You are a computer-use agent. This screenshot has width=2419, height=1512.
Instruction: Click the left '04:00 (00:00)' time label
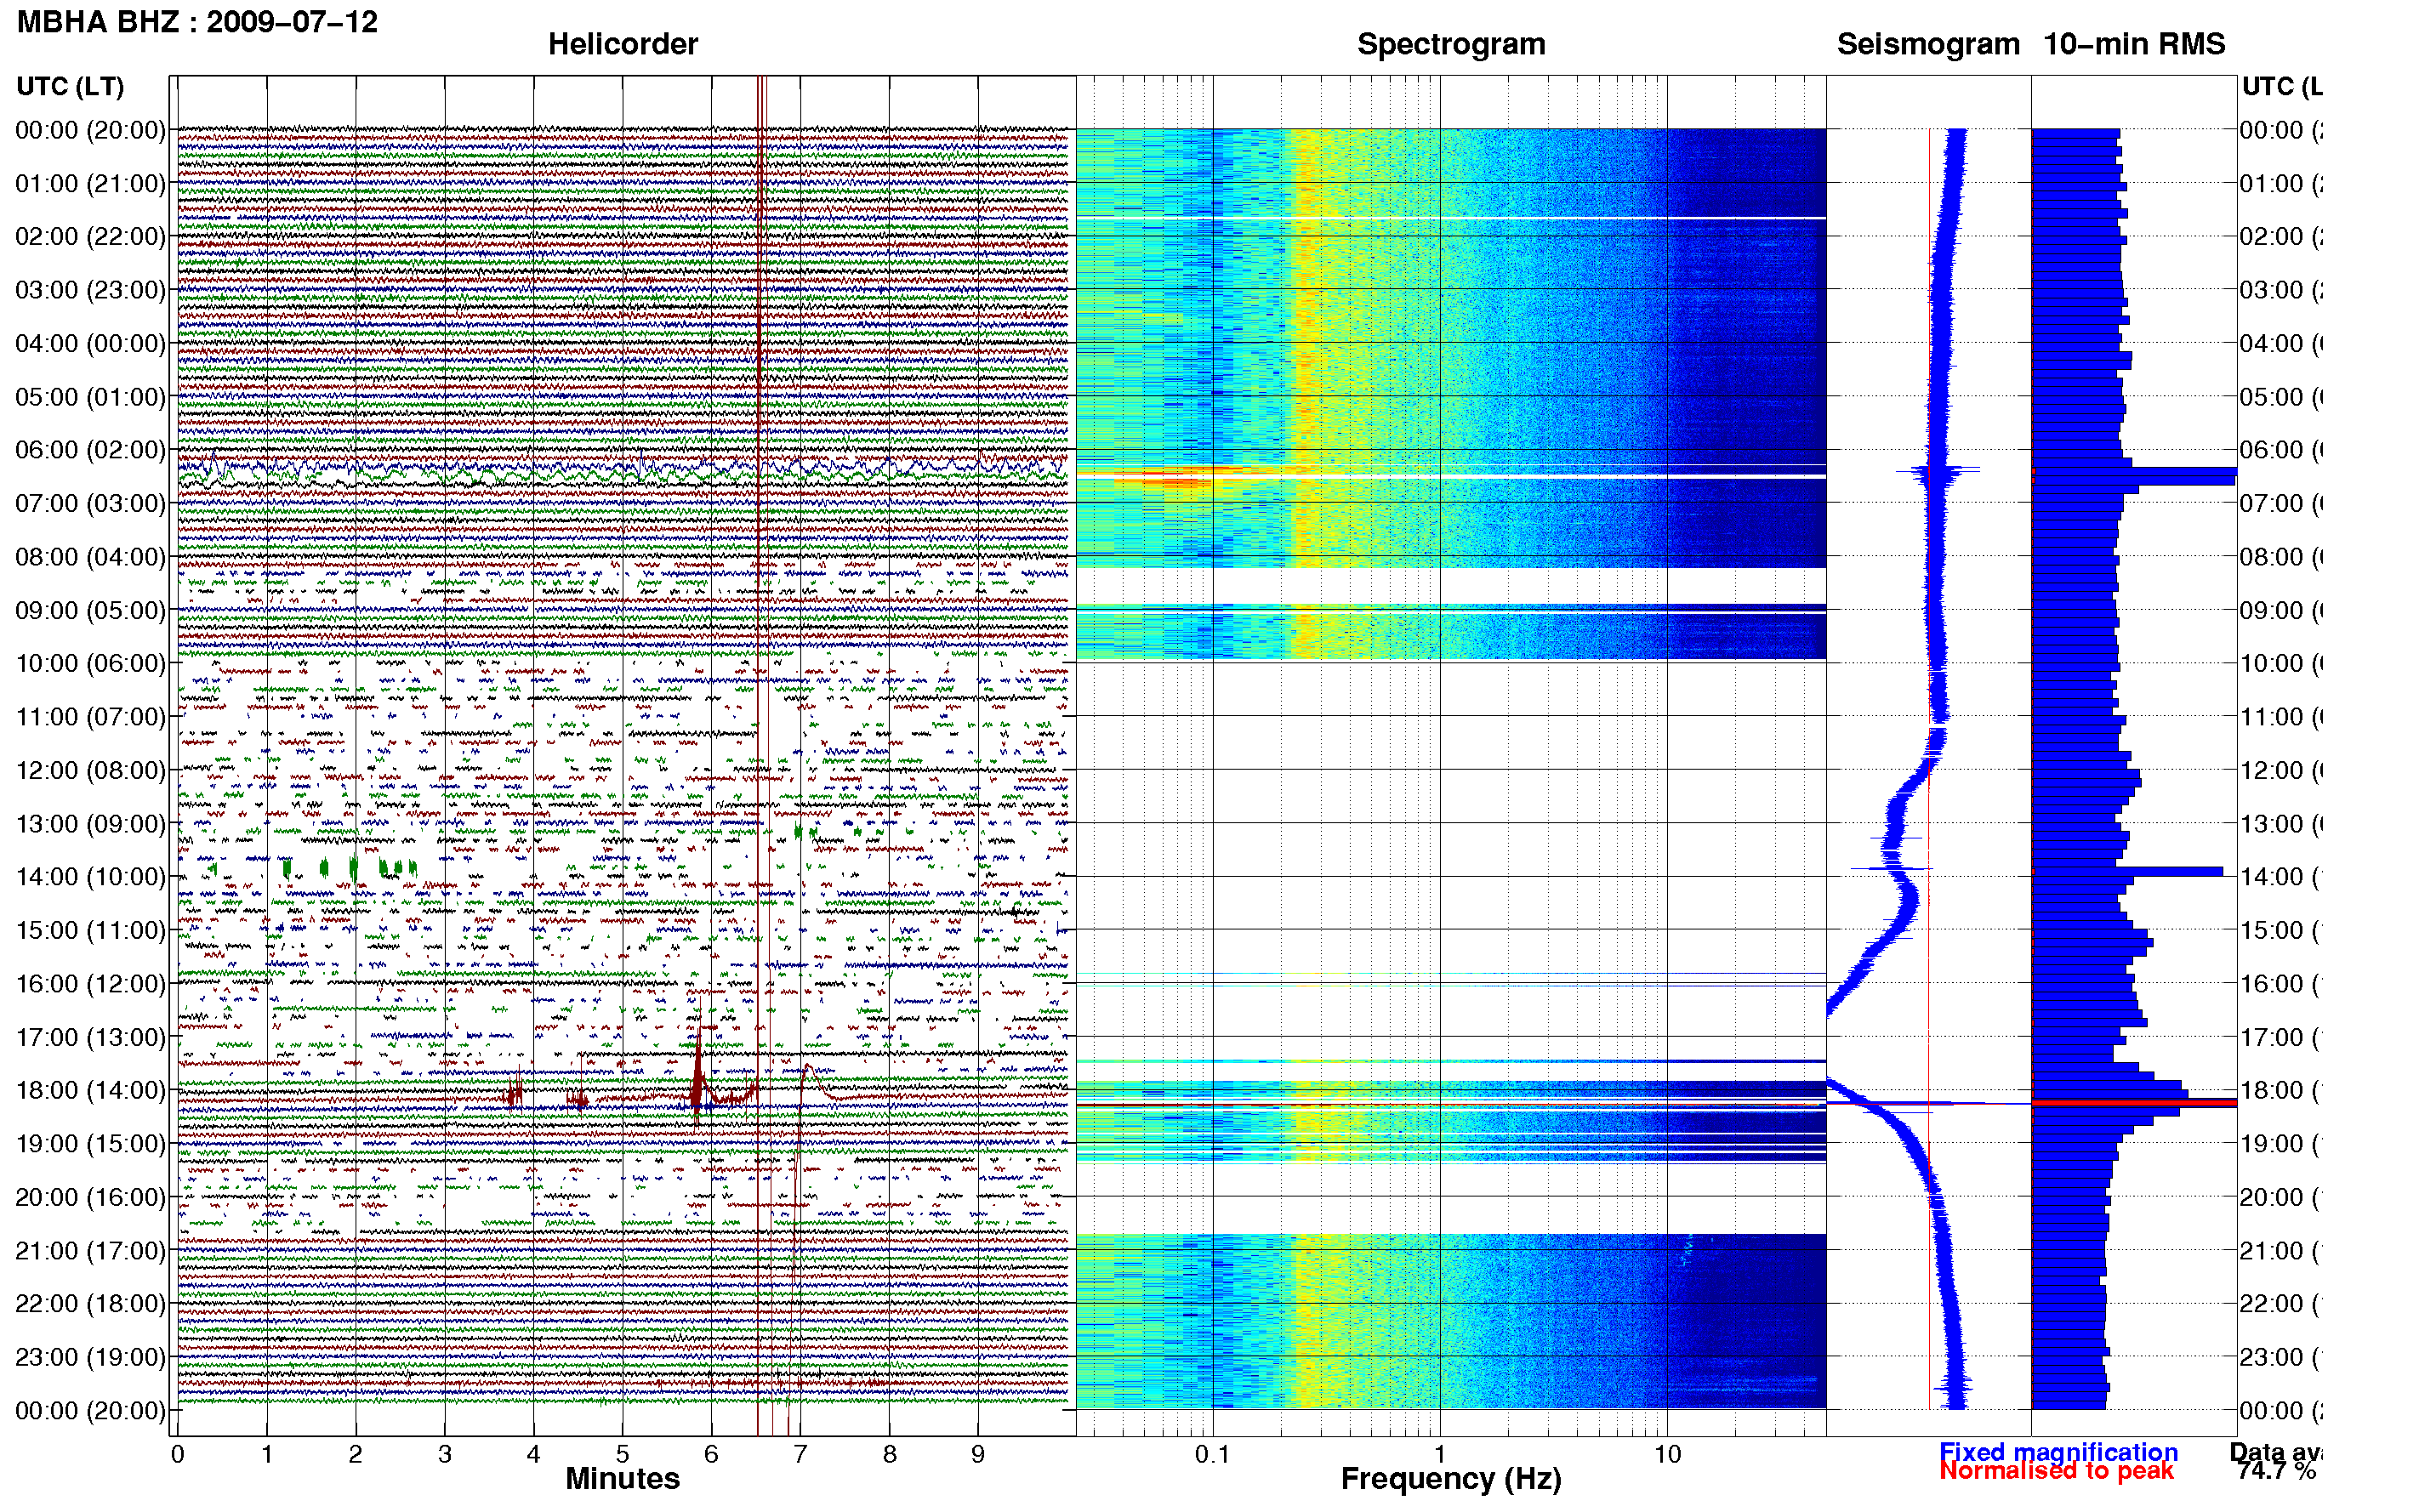tap(90, 344)
